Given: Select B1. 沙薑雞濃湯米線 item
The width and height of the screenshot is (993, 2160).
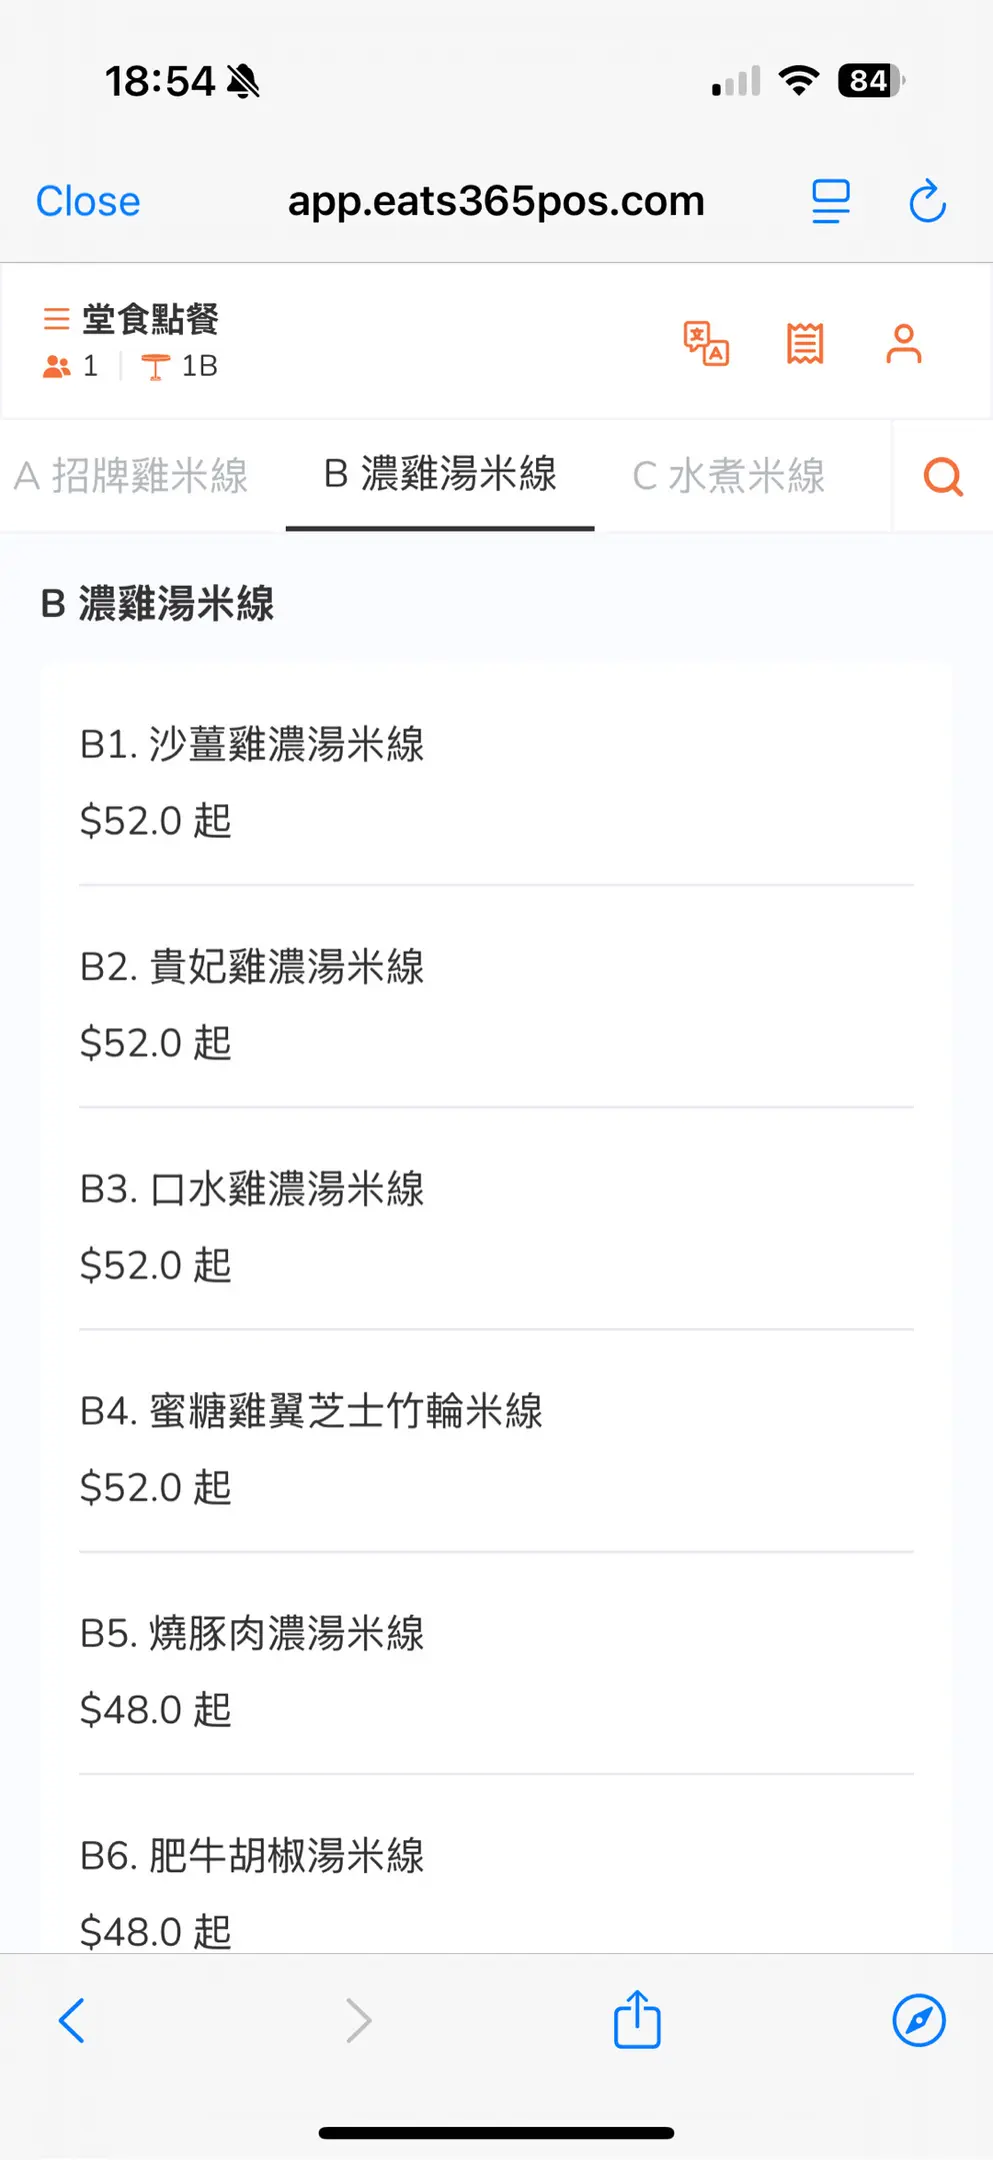Looking at the screenshot, I should click(252, 745).
